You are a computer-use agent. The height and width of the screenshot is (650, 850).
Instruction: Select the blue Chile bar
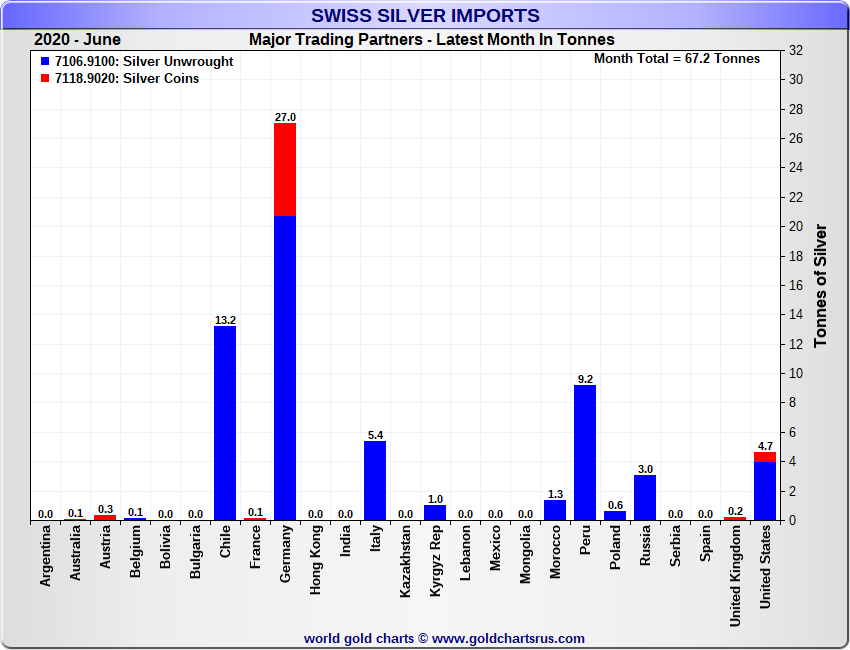[225, 422]
